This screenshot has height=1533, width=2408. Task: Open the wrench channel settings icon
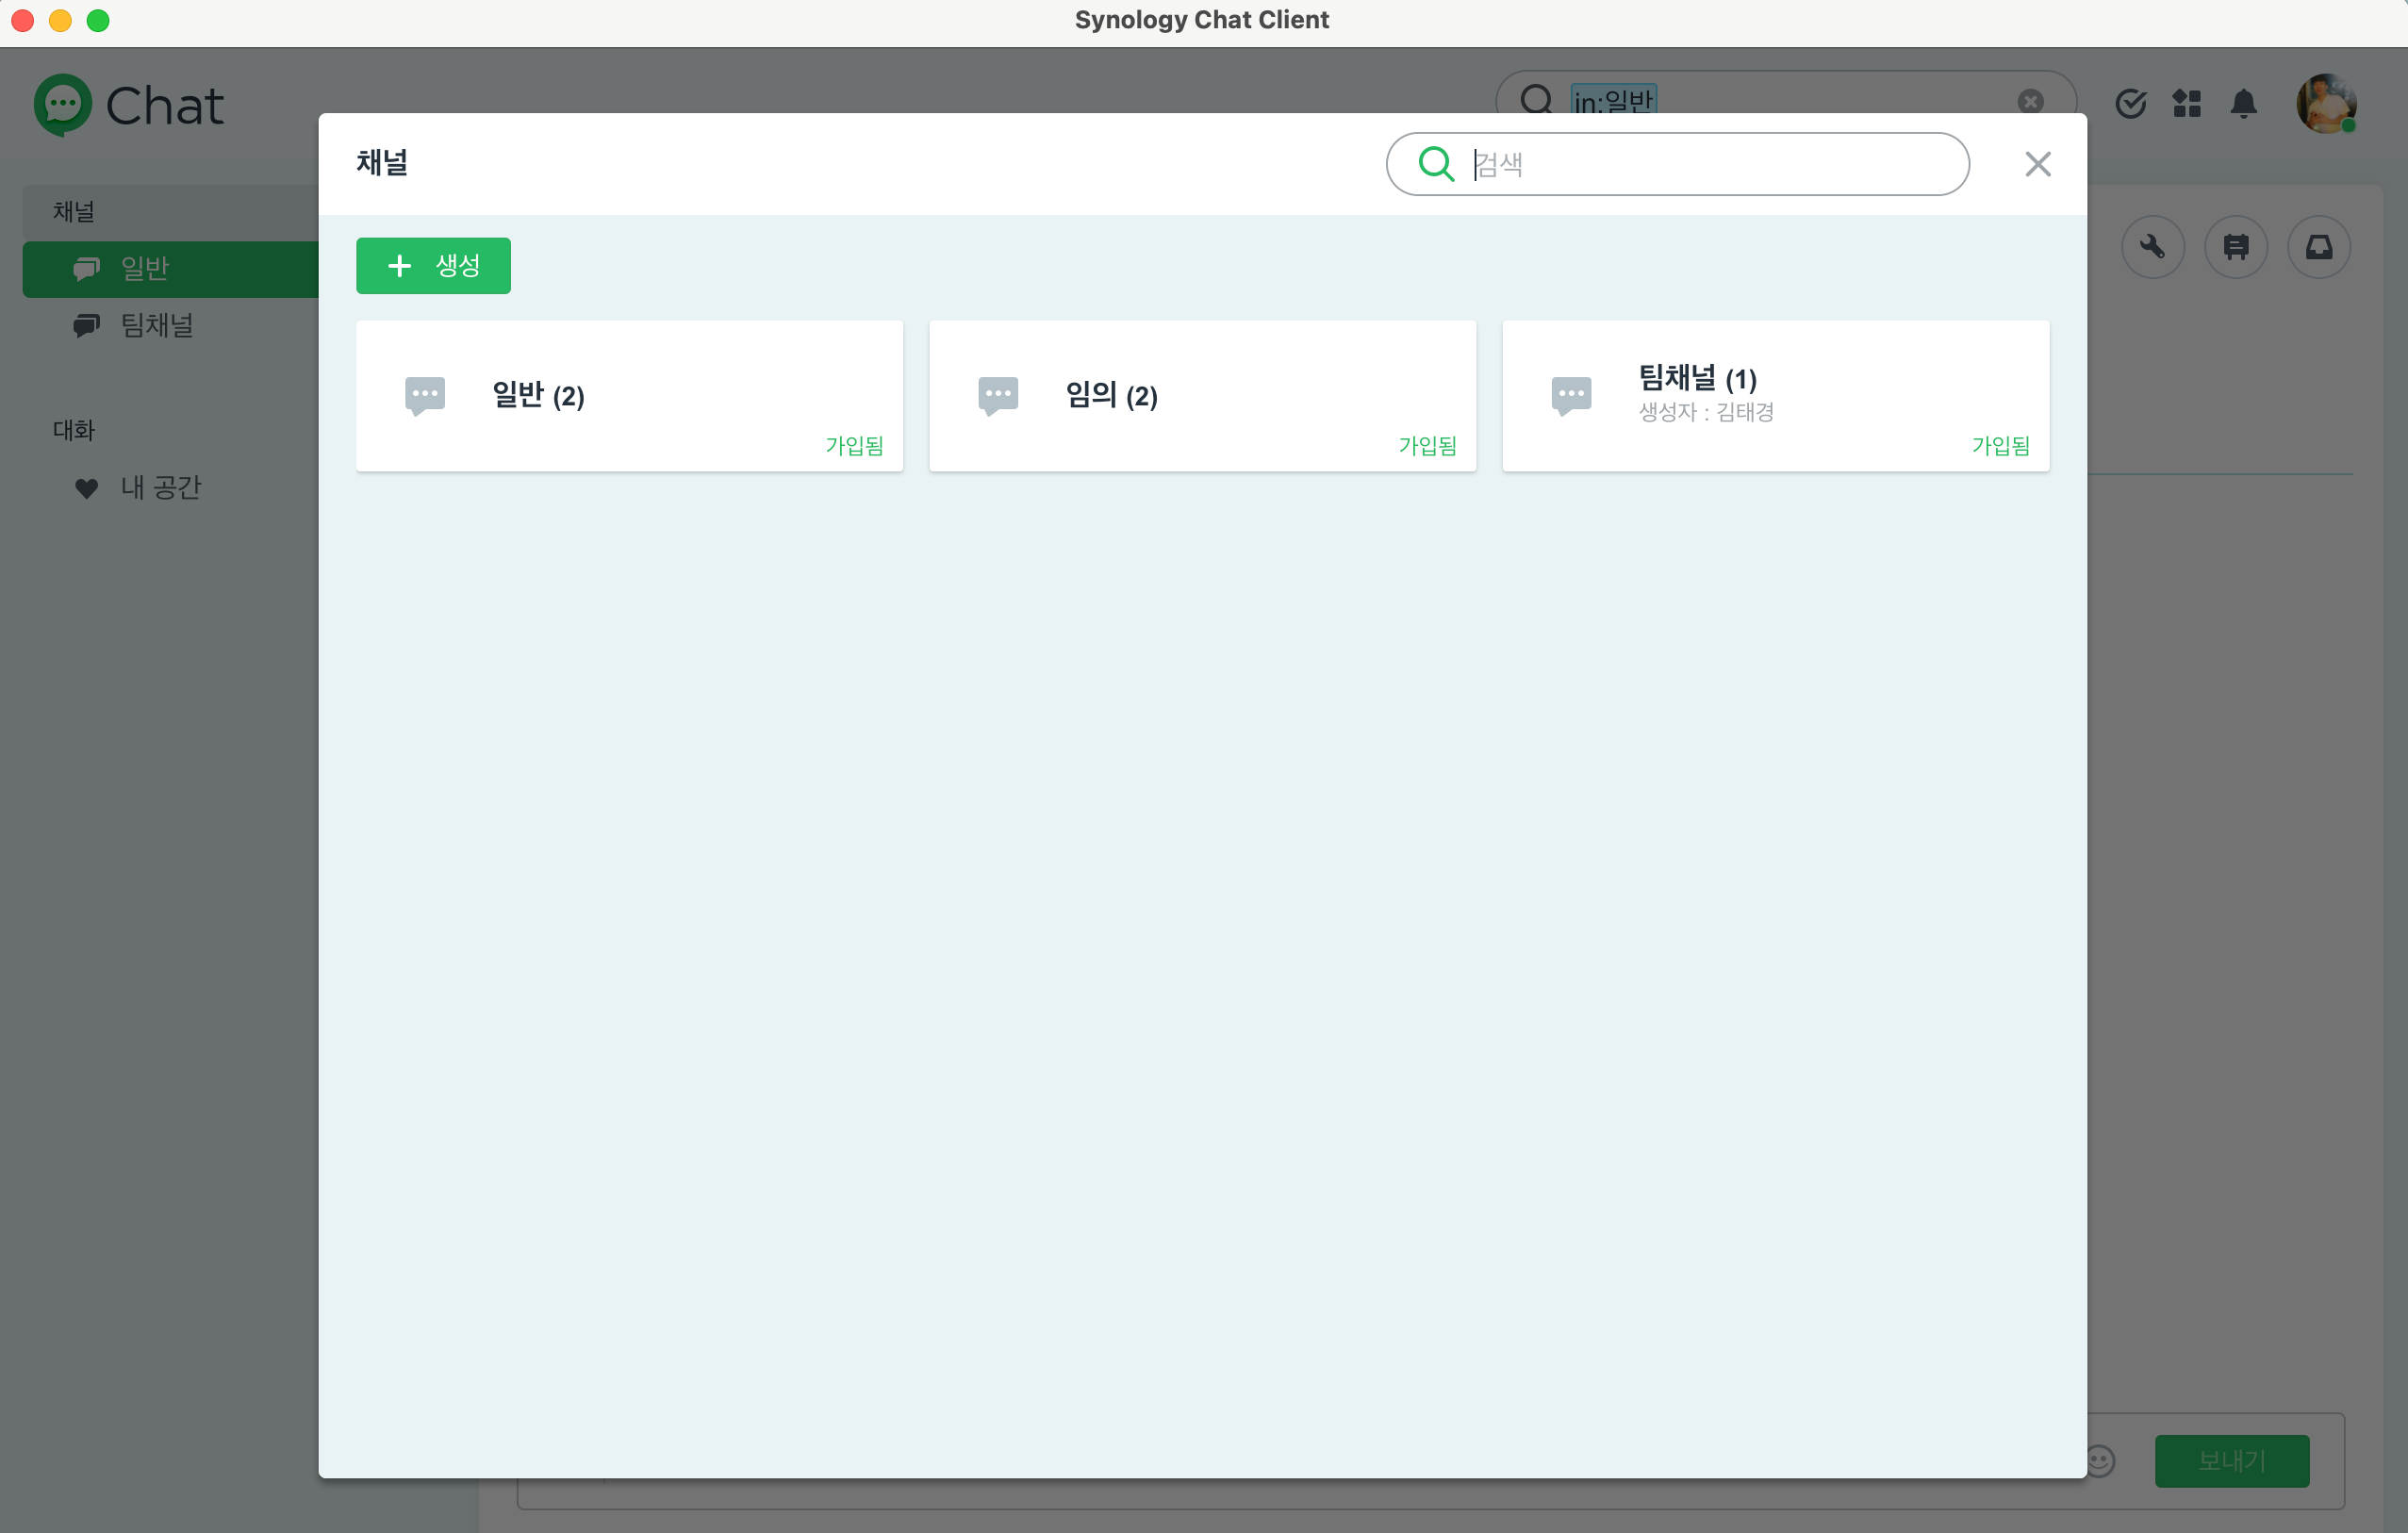coord(2152,247)
